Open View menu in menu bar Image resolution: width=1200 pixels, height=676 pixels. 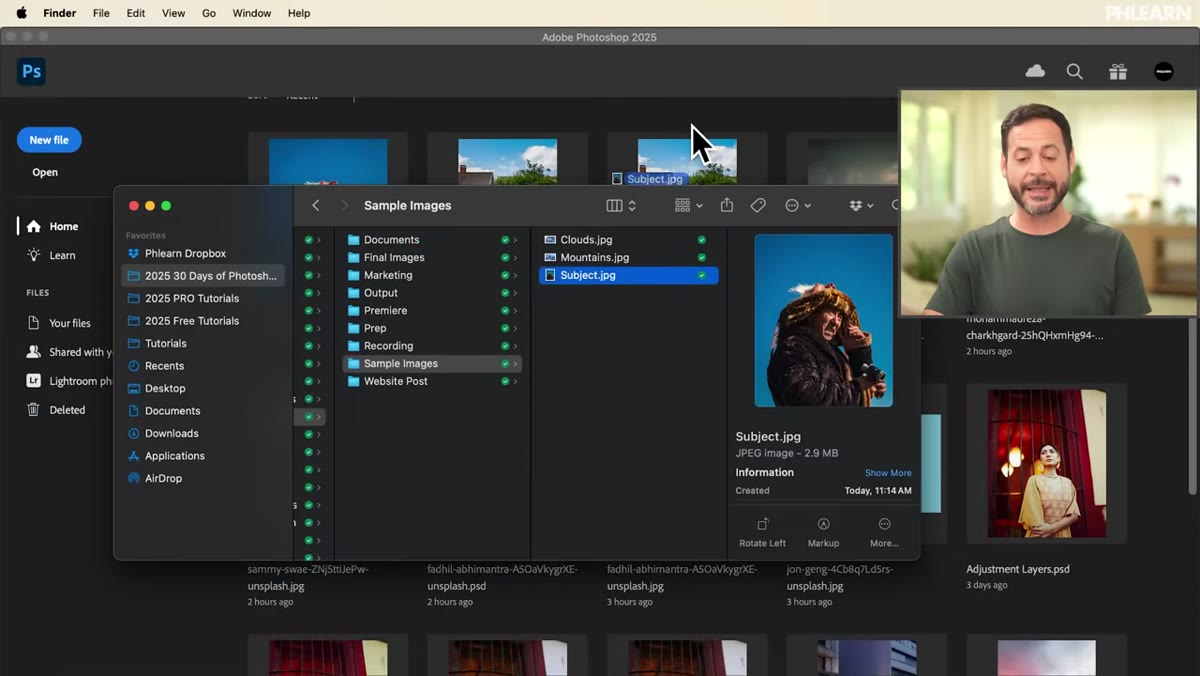[173, 13]
